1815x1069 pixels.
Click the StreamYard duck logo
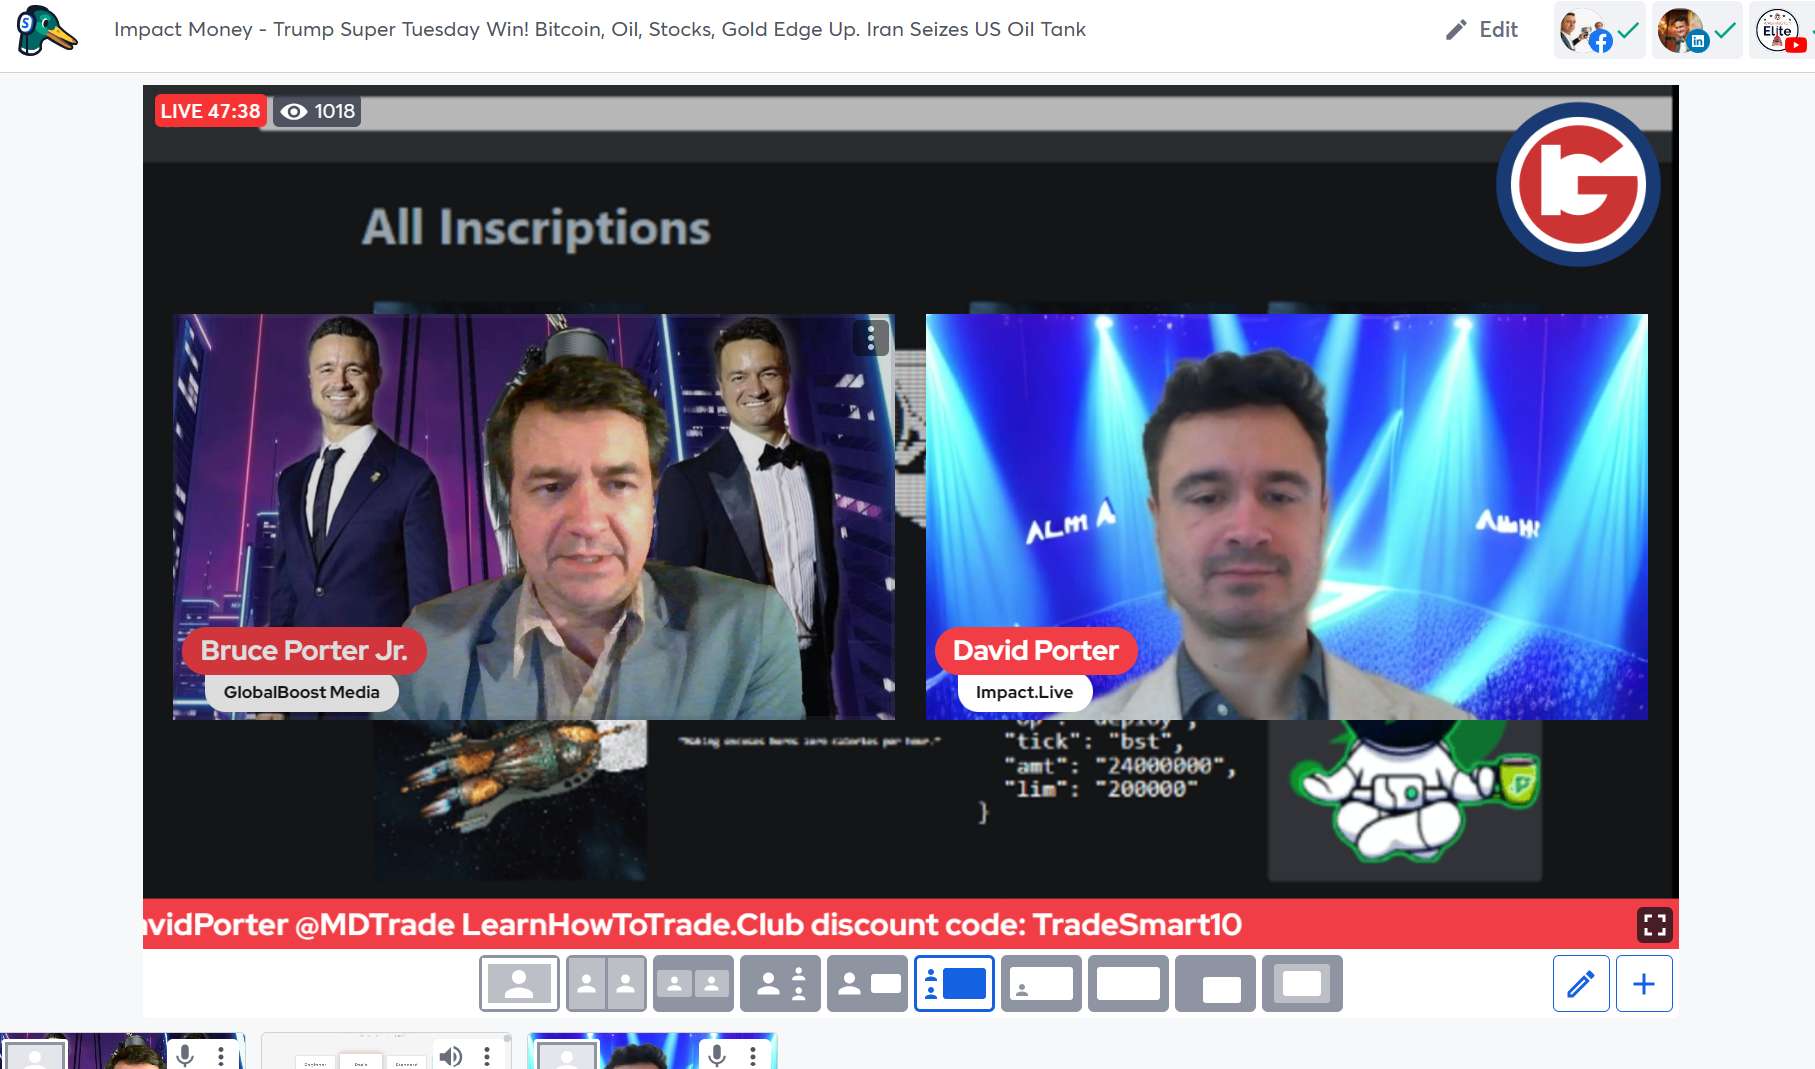[46, 30]
